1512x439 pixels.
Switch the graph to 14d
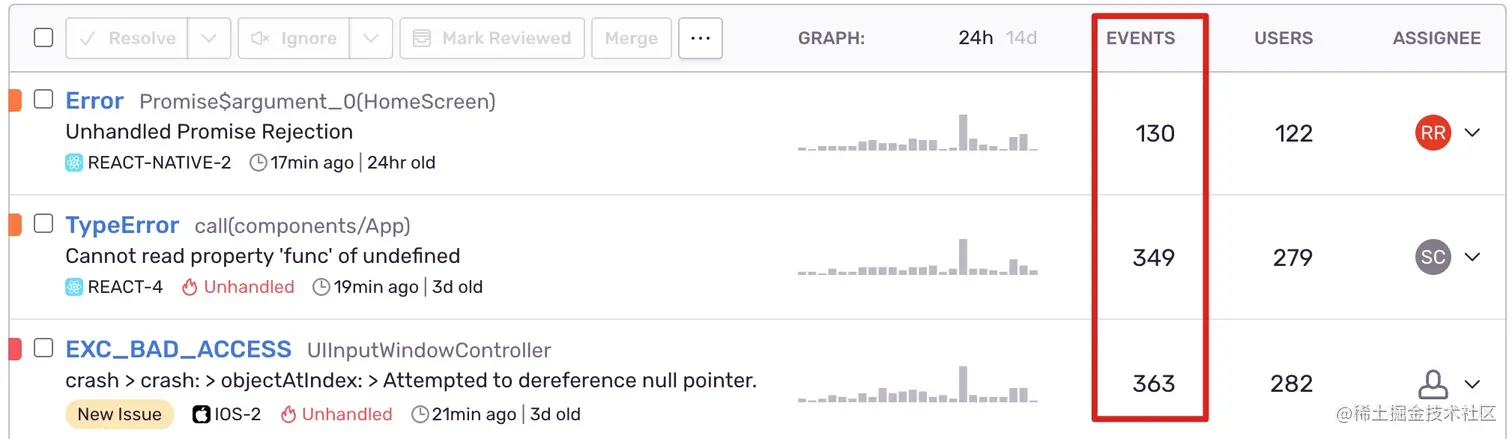pyautogui.click(x=1021, y=38)
